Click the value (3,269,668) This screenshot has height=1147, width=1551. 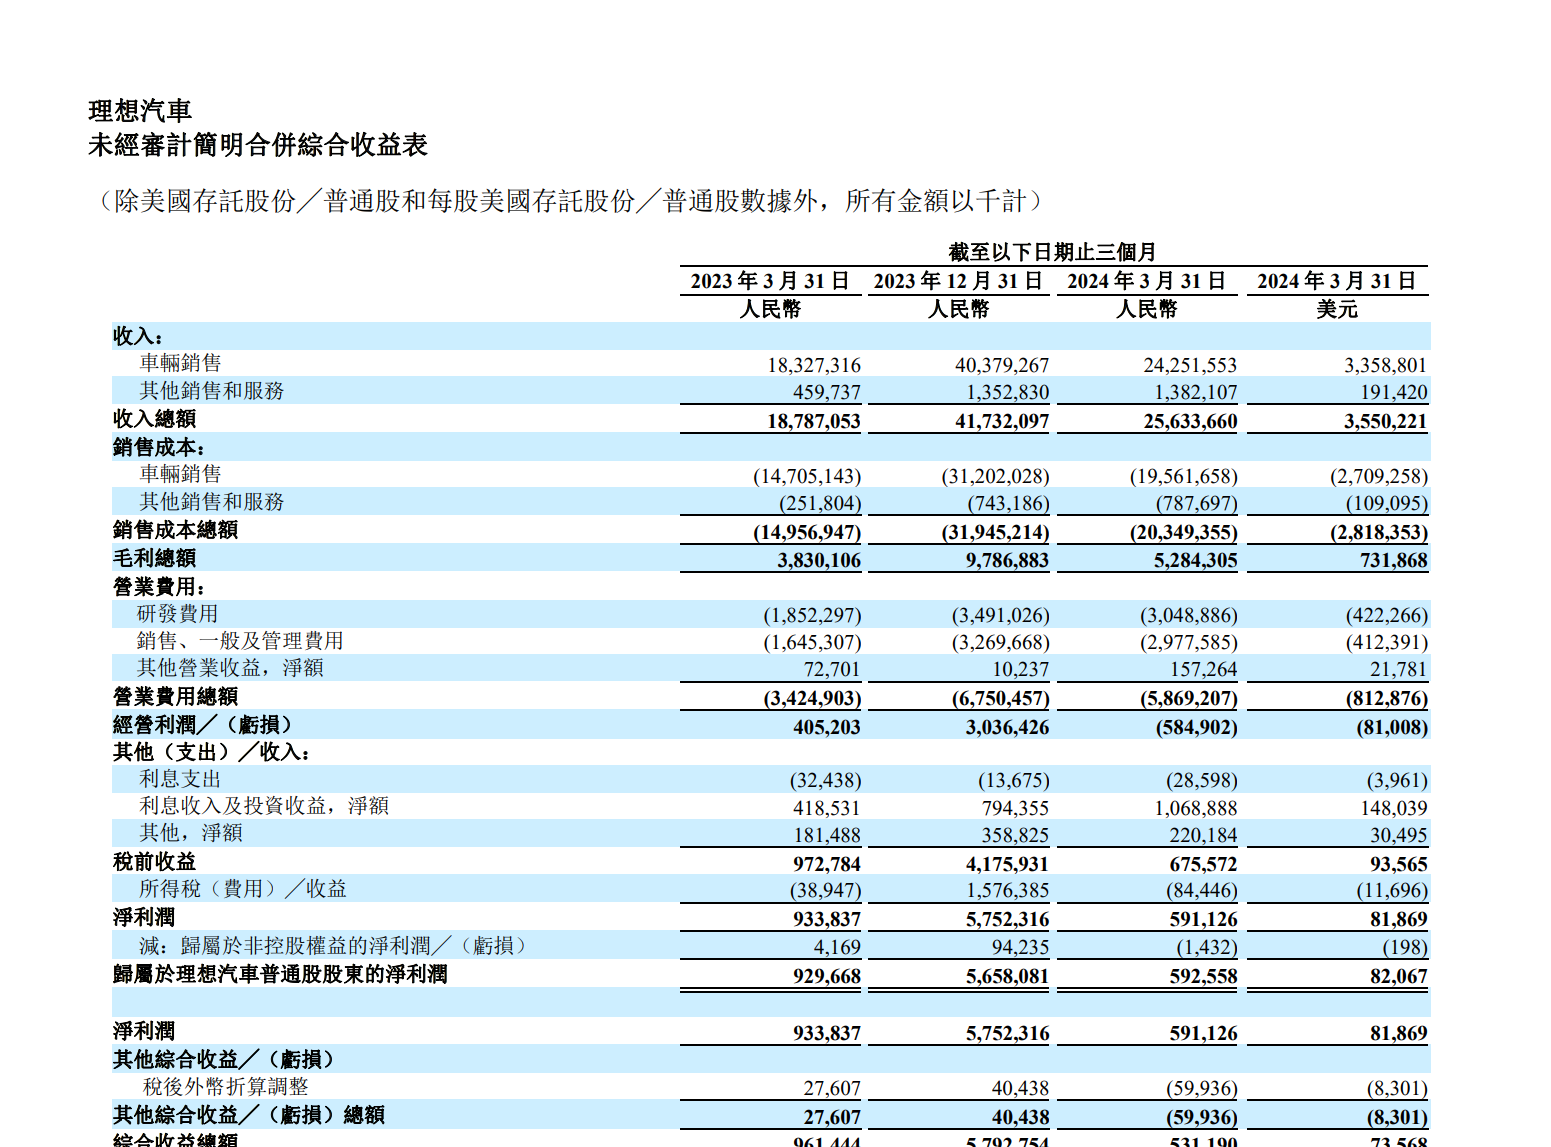[1000, 642]
